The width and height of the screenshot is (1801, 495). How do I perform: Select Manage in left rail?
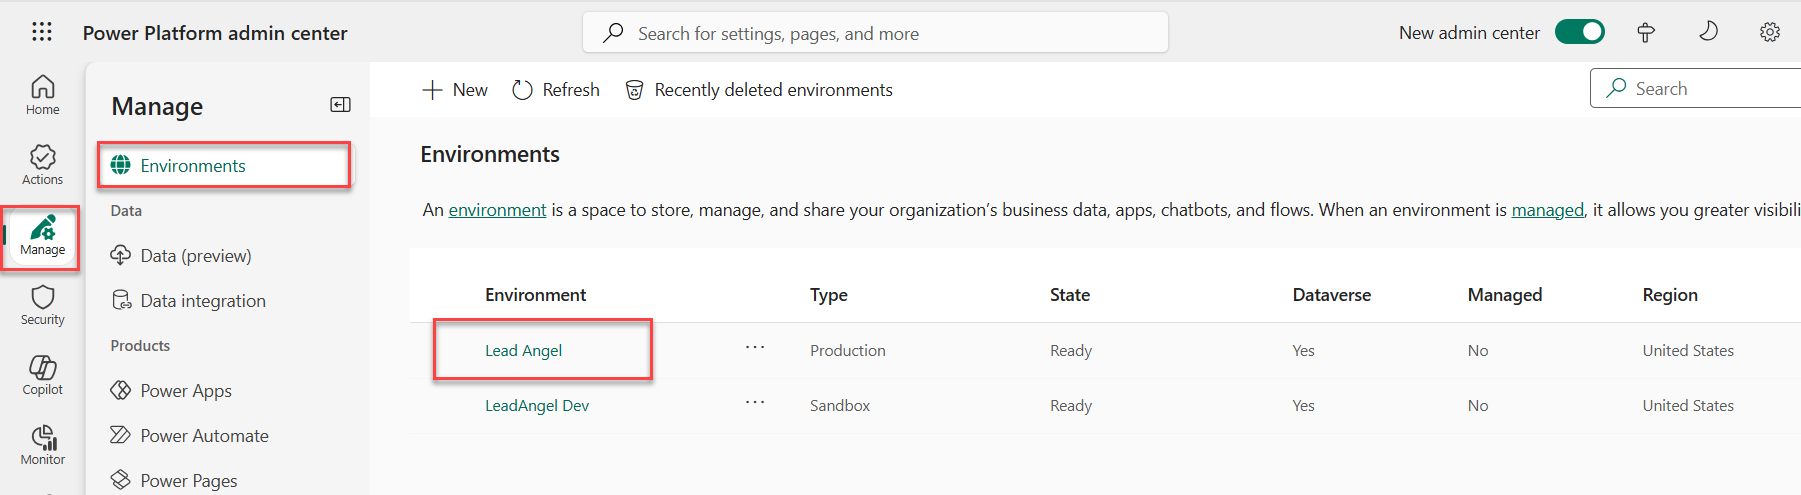(42, 237)
